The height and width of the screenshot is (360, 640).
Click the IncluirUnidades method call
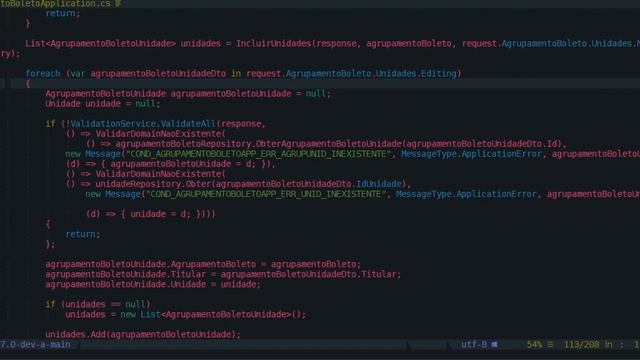coord(273,44)
